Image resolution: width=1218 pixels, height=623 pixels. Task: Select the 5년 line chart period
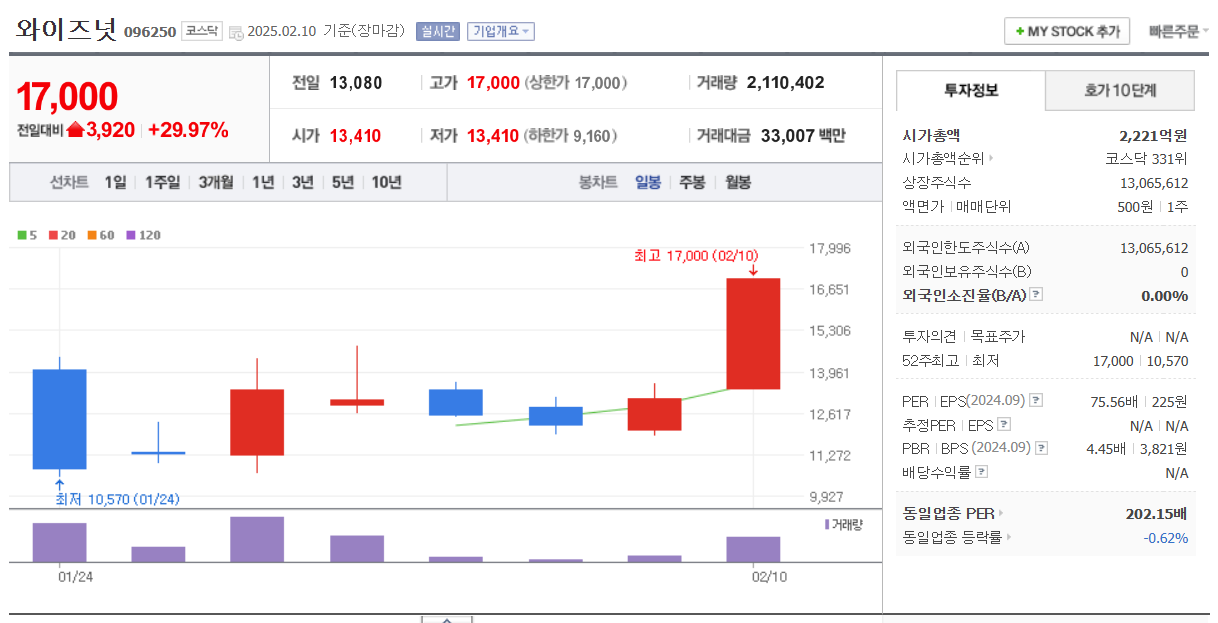tap(343, 182)
